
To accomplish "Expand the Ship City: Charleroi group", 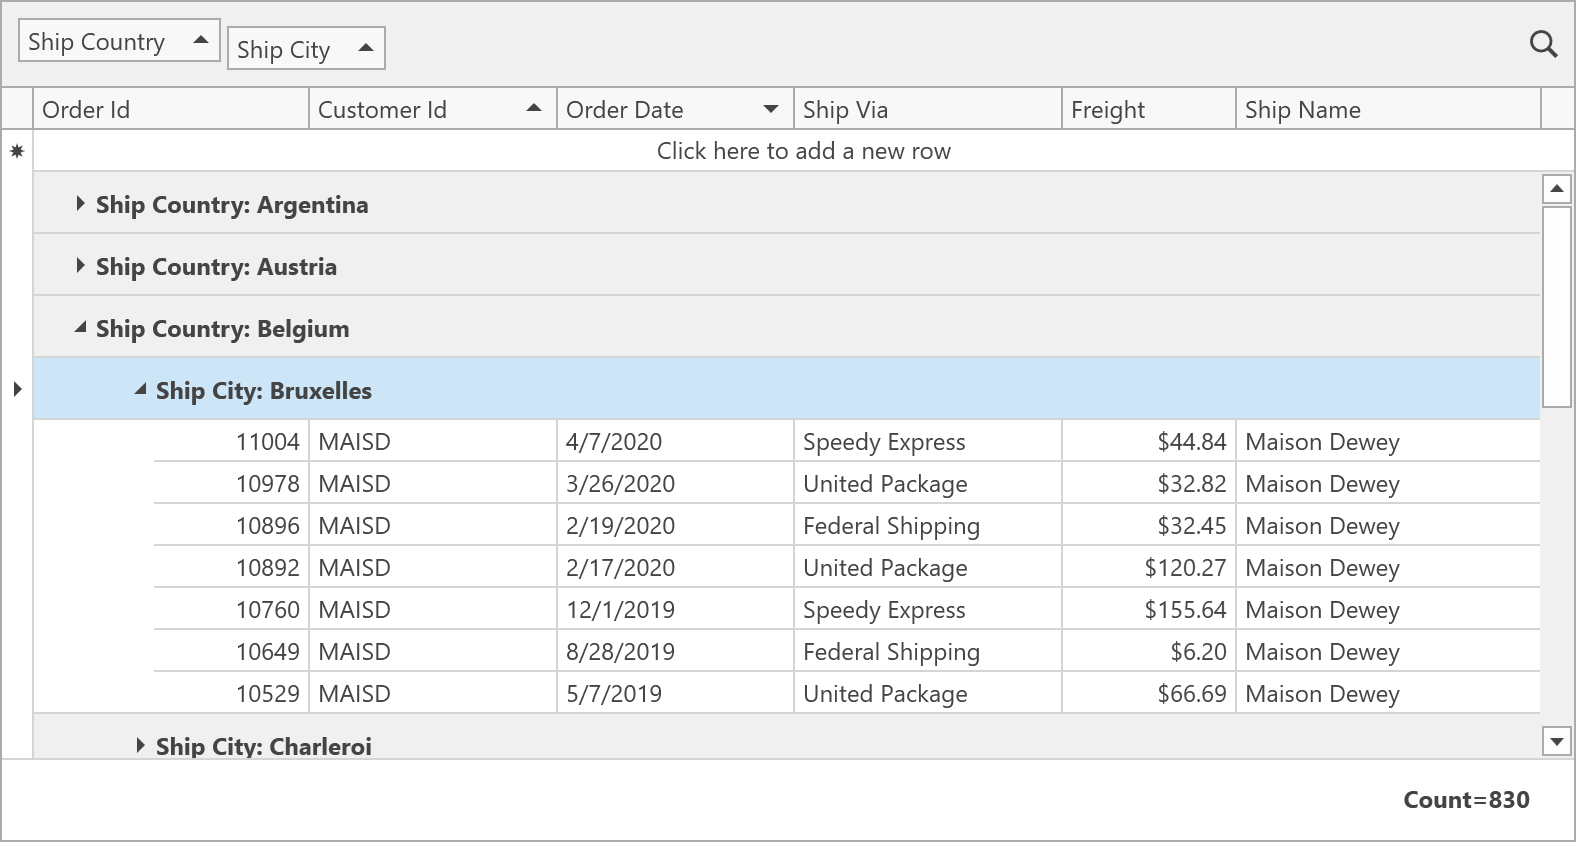I will [x=140, y=745].
